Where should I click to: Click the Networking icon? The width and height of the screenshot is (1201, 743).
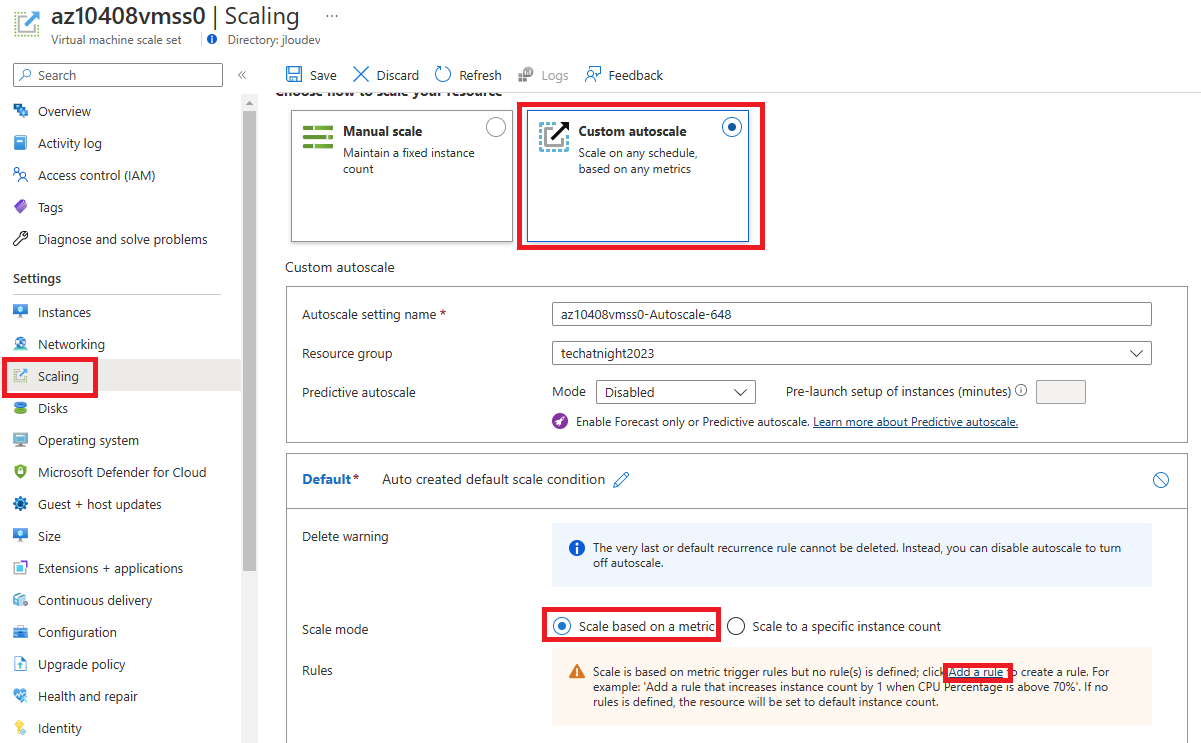pos(21,344)
